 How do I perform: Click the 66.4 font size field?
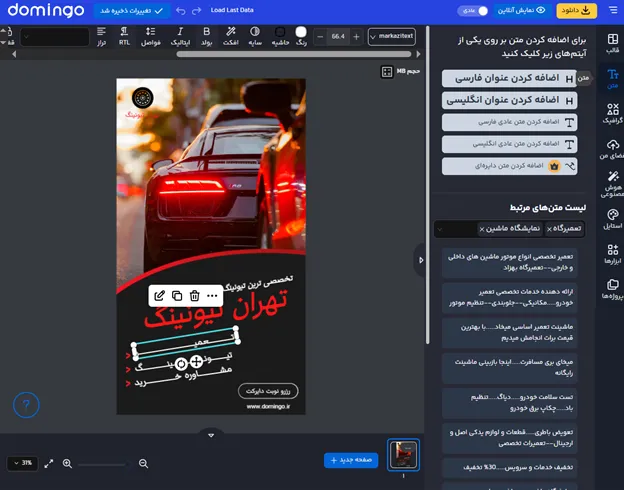coord(338,37)
